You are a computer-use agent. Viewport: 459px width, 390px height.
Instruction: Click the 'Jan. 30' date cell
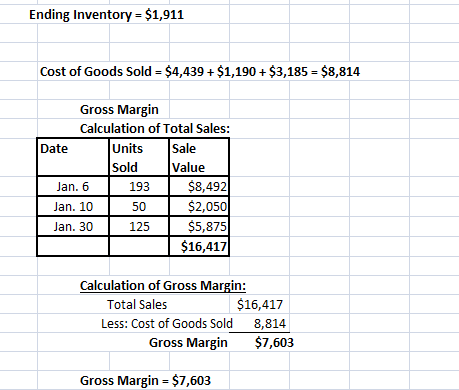point(73,226)
